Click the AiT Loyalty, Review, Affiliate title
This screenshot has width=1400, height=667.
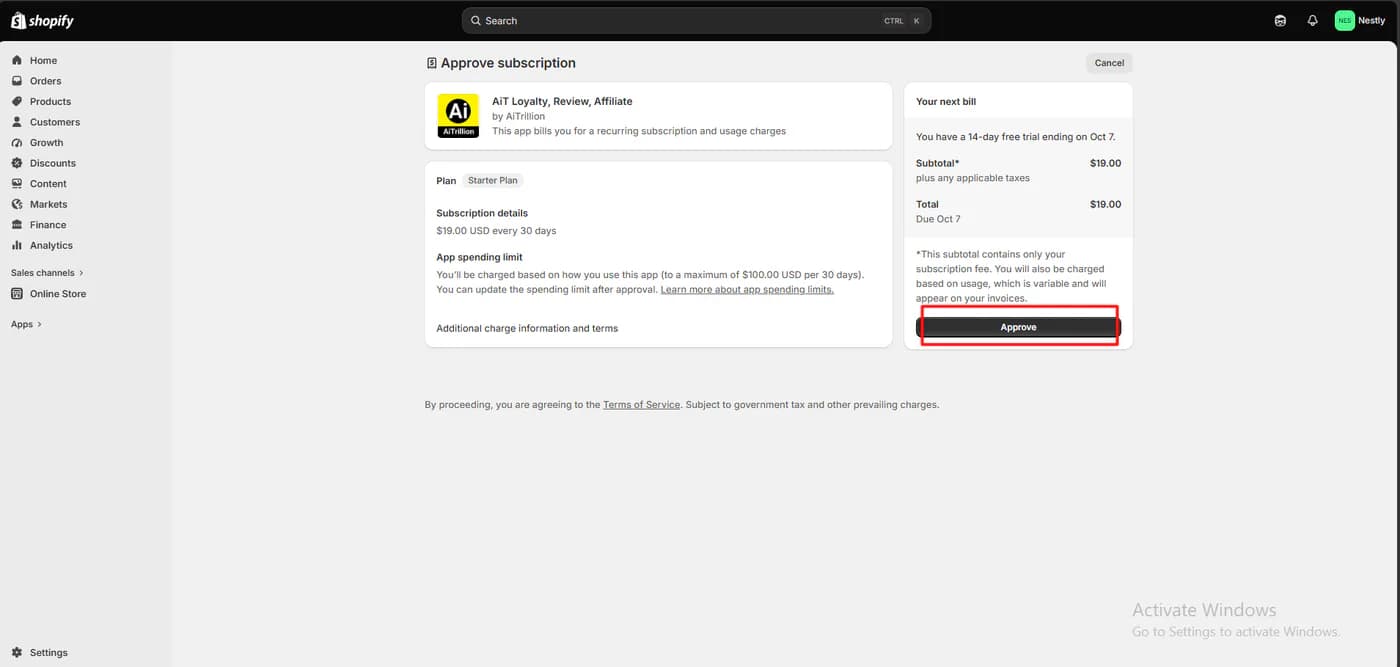pos(562,101)
